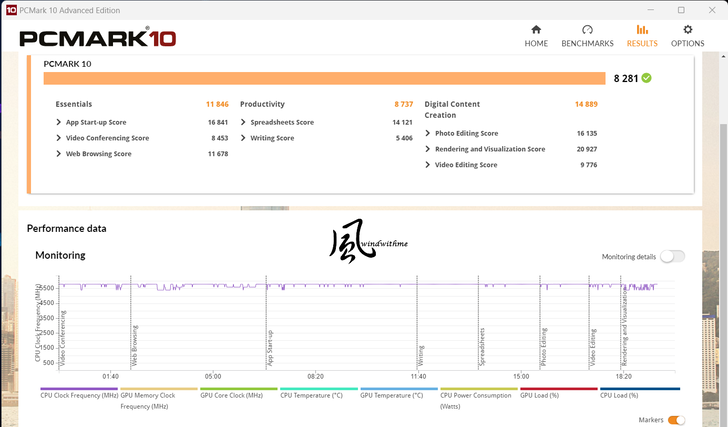The height and width of the screenshot is (427, 728).
Task: Open the BENCHMARKS gauge icon
Action: (587, 30)
